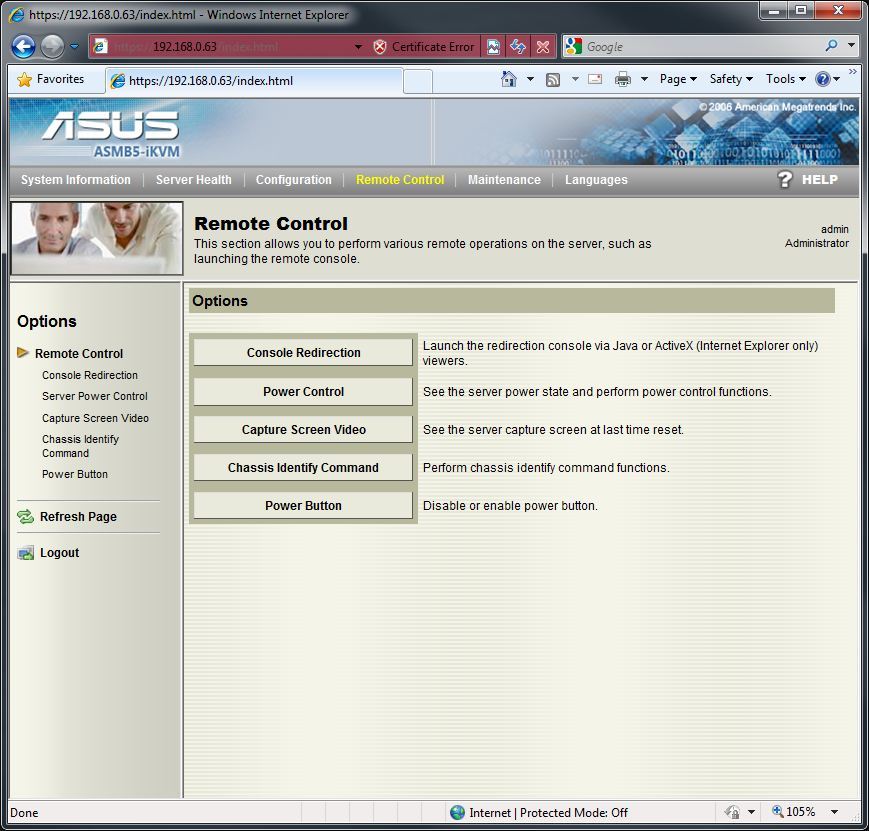The image size is (869, 831).
Task: Open the Configuration menu item
Action: (x=293, y=180)
